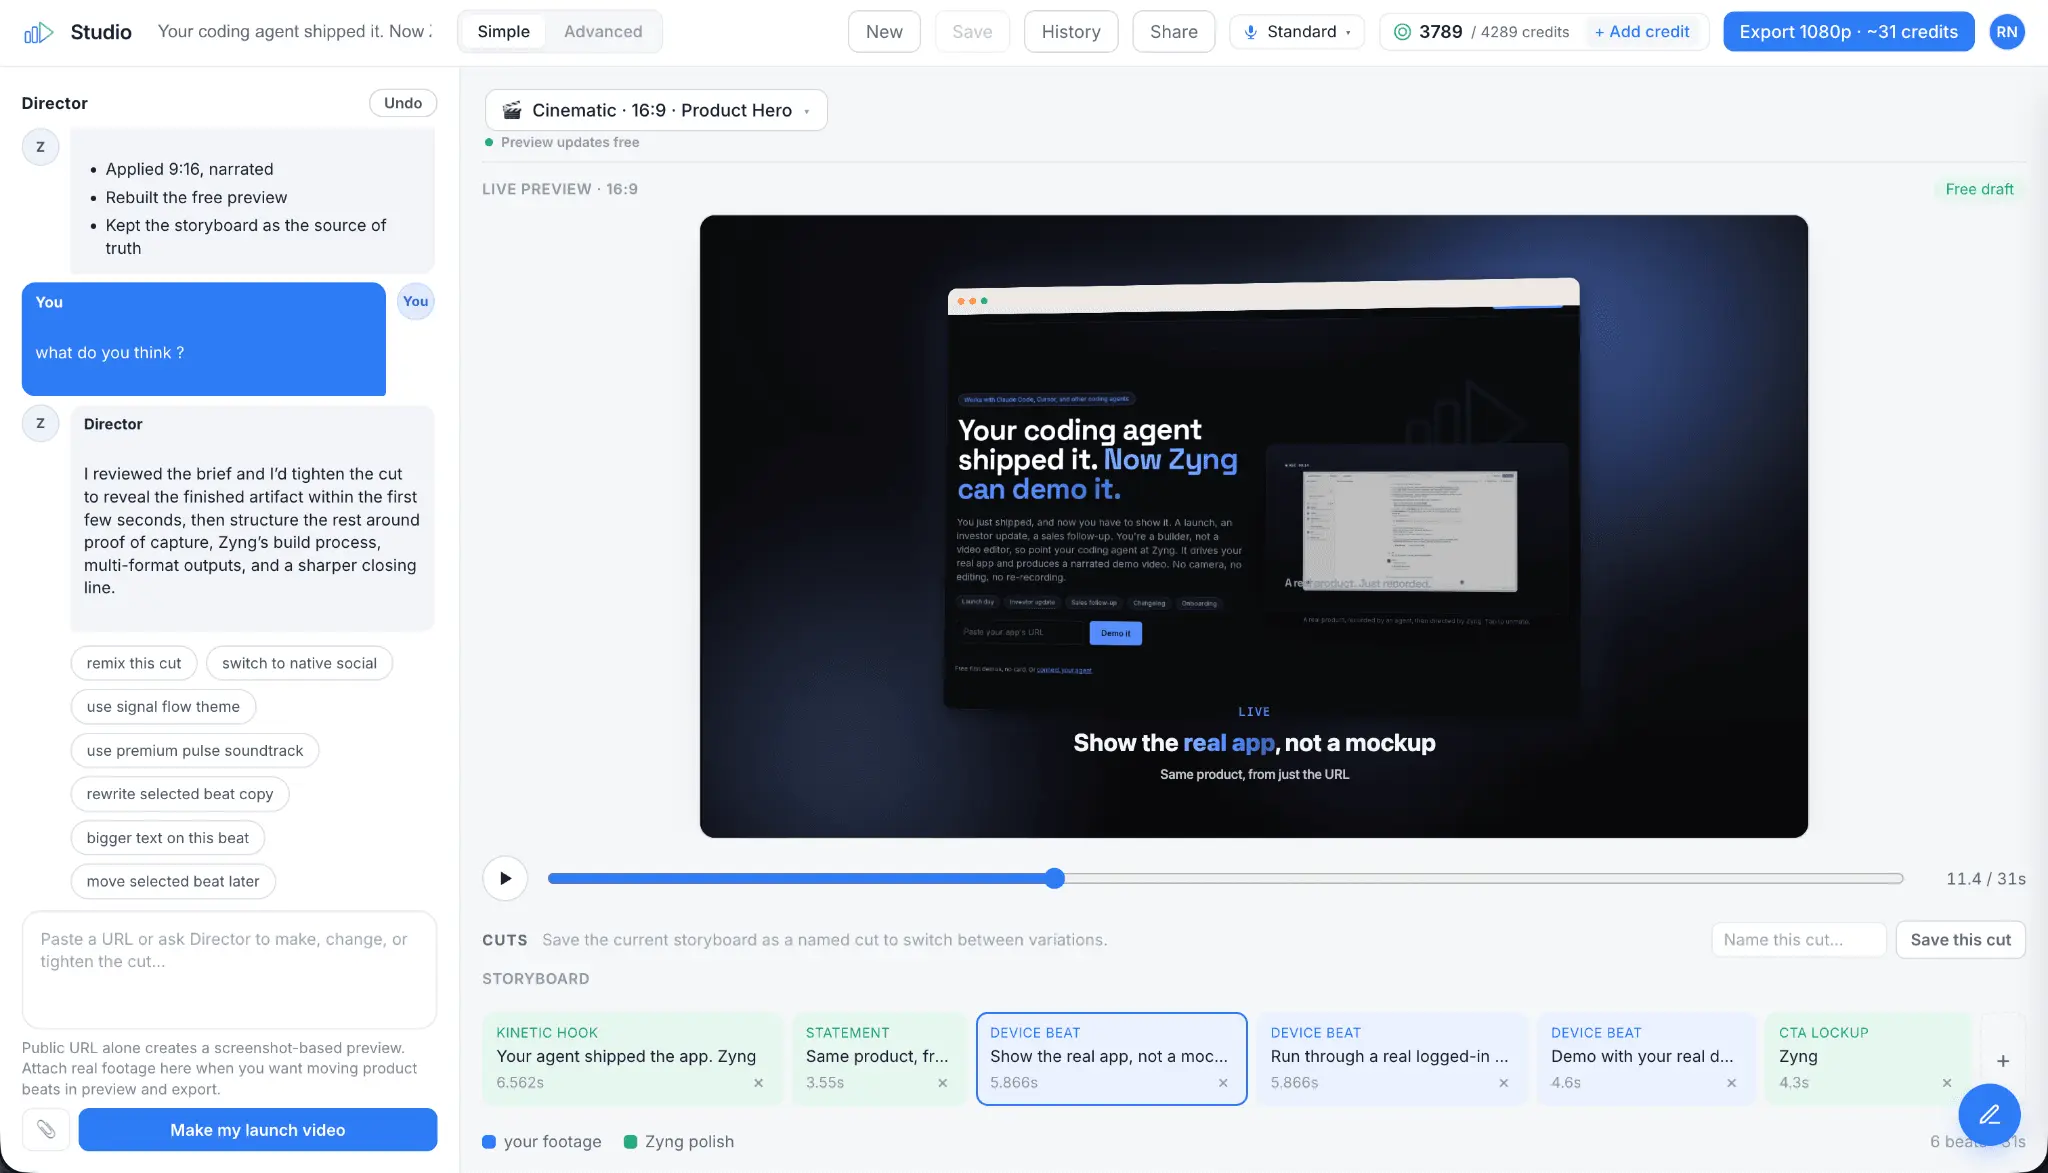This screenshot has height=1173, width=2048.
Task: Click Add credit link
Action: tap(1642, 32)
